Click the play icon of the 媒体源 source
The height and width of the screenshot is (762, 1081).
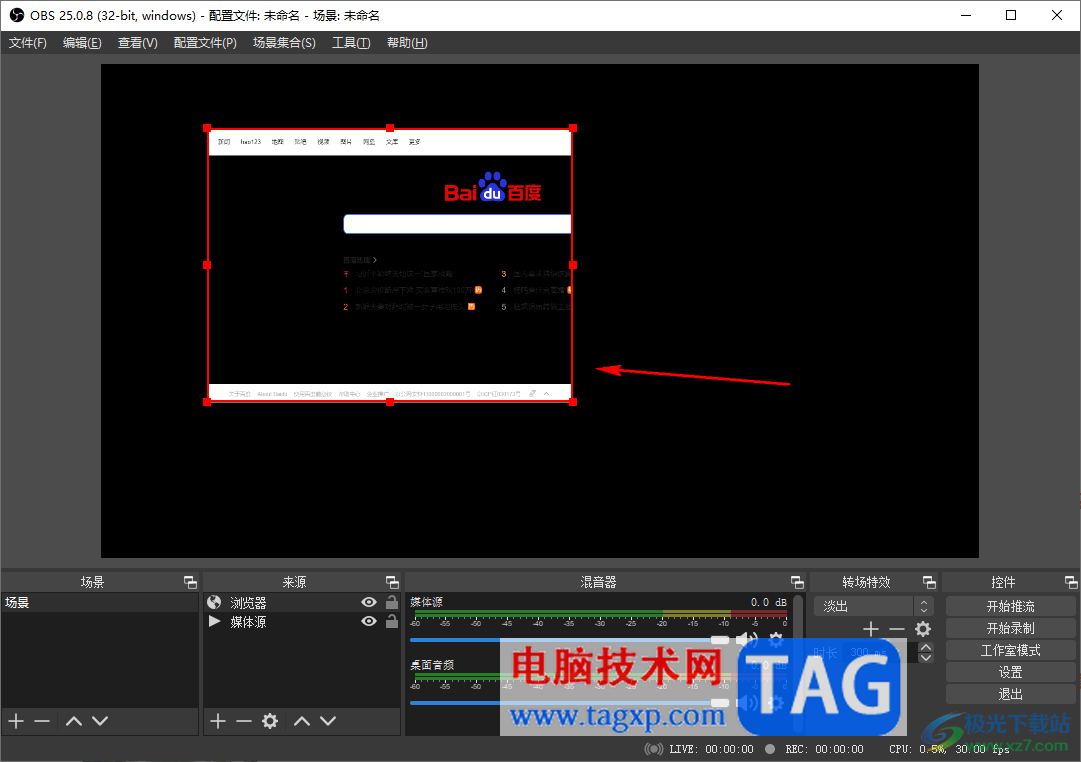click(214, 621)
